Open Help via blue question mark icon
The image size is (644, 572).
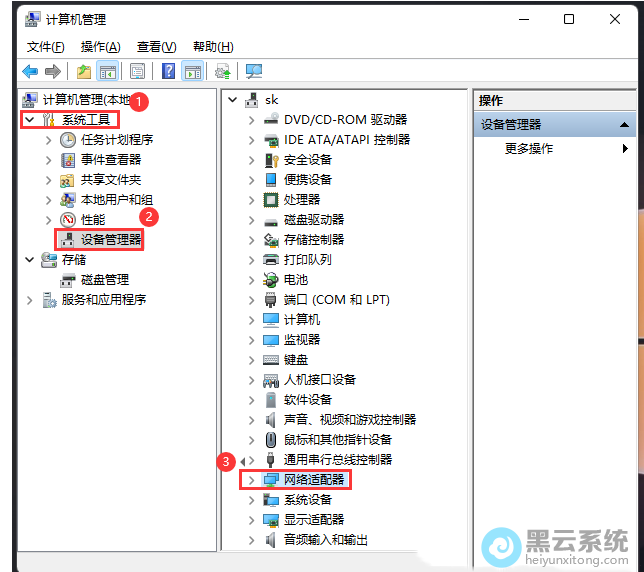point(168,71)
